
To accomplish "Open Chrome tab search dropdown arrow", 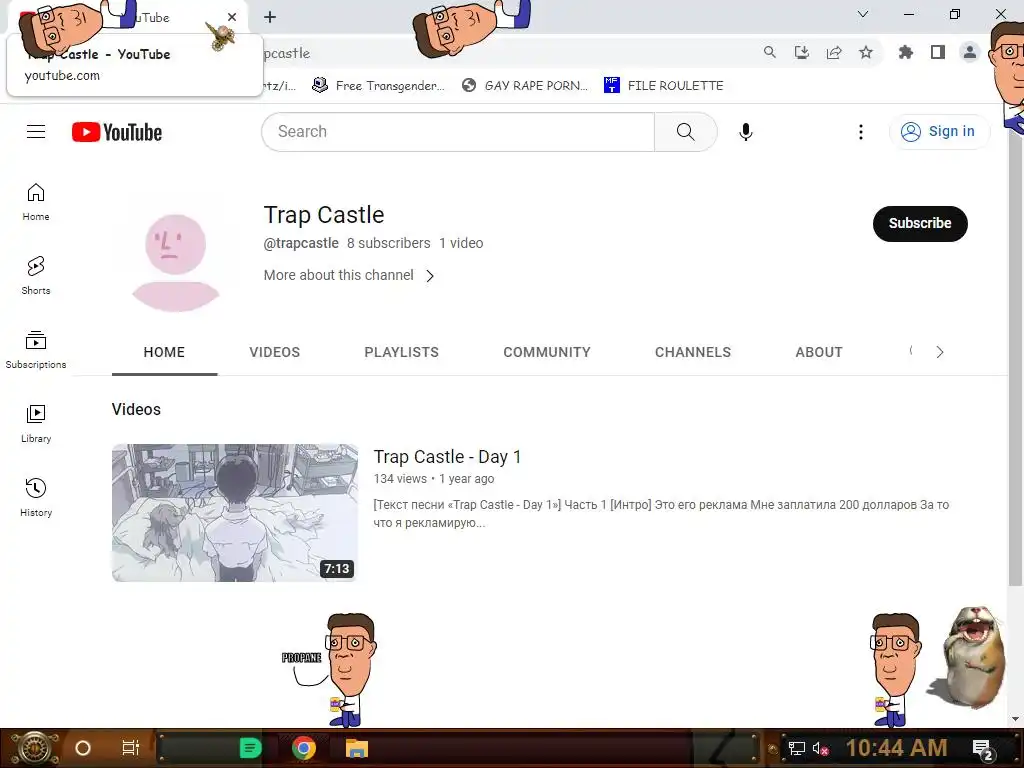I will pos(863,14).
